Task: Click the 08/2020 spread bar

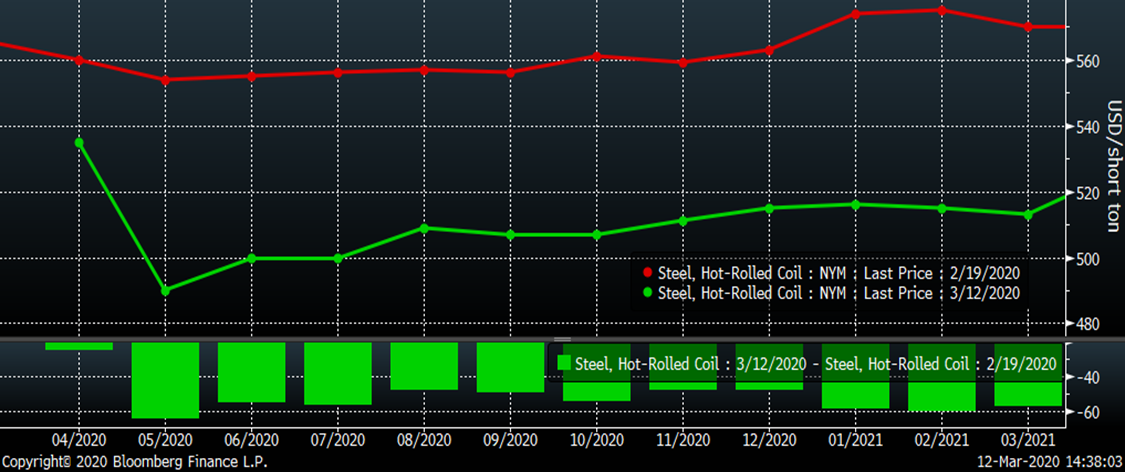Action: click(x=424, y=366)
